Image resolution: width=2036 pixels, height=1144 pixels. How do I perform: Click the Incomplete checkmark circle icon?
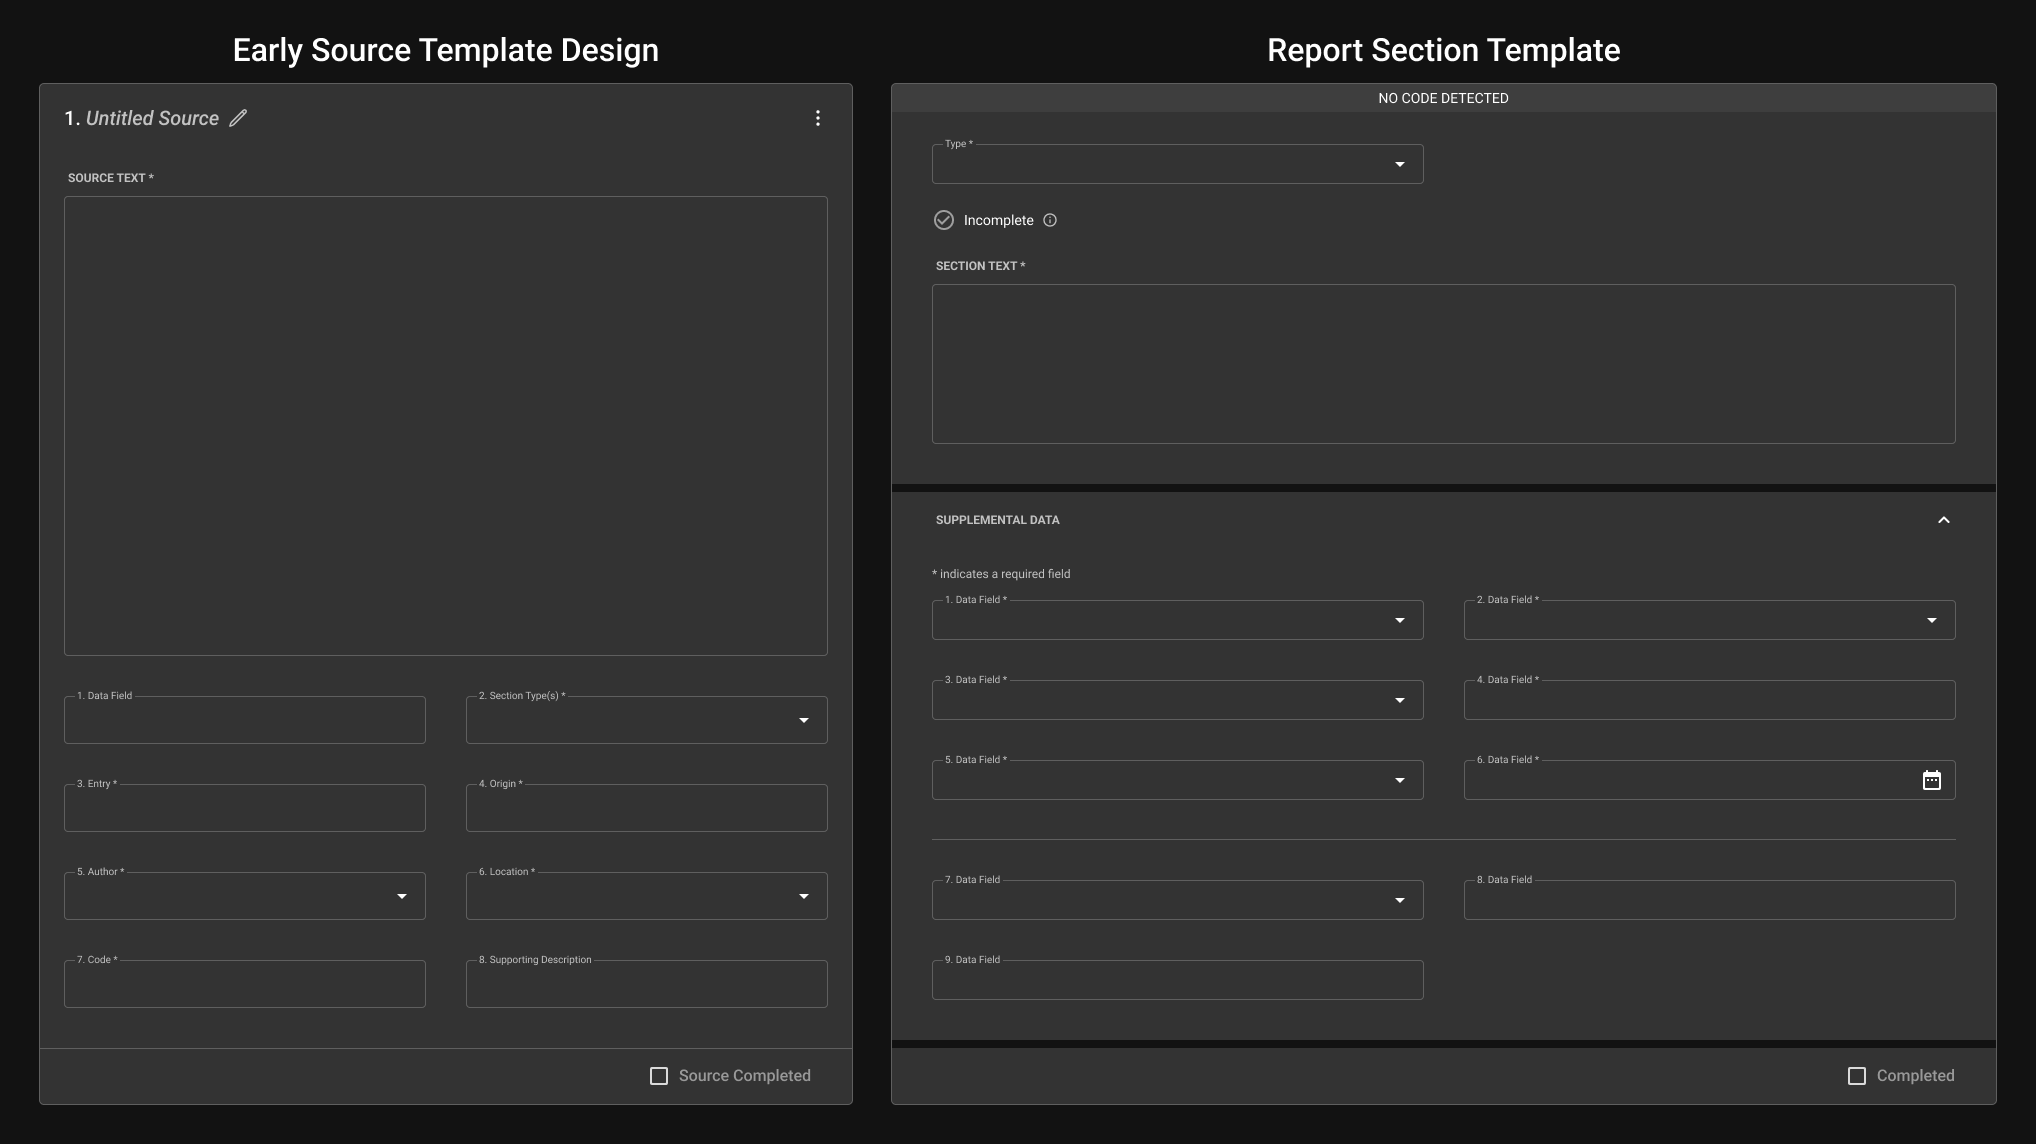pyautogui.click(x=944, y=220)
